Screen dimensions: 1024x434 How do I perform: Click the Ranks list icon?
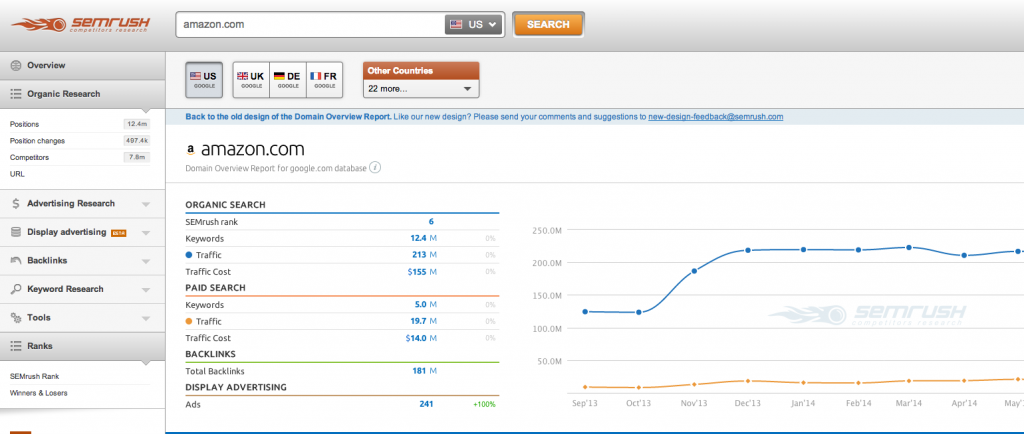coord(16,346)
